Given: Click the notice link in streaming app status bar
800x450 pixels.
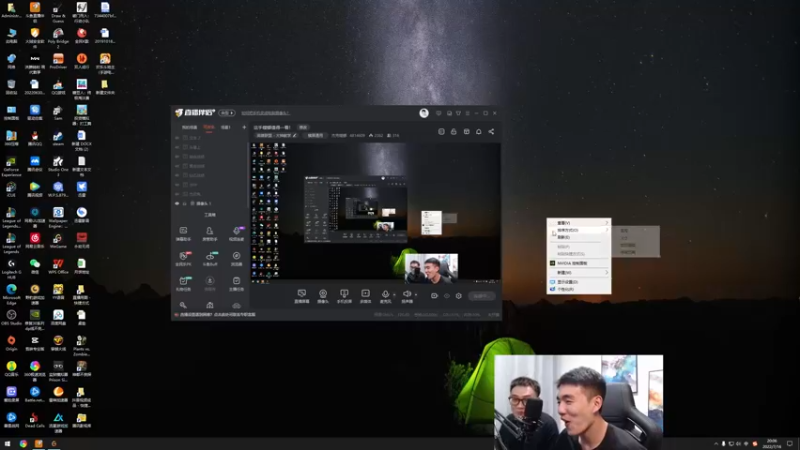Looking at the screenshot, I should point(218,315).
